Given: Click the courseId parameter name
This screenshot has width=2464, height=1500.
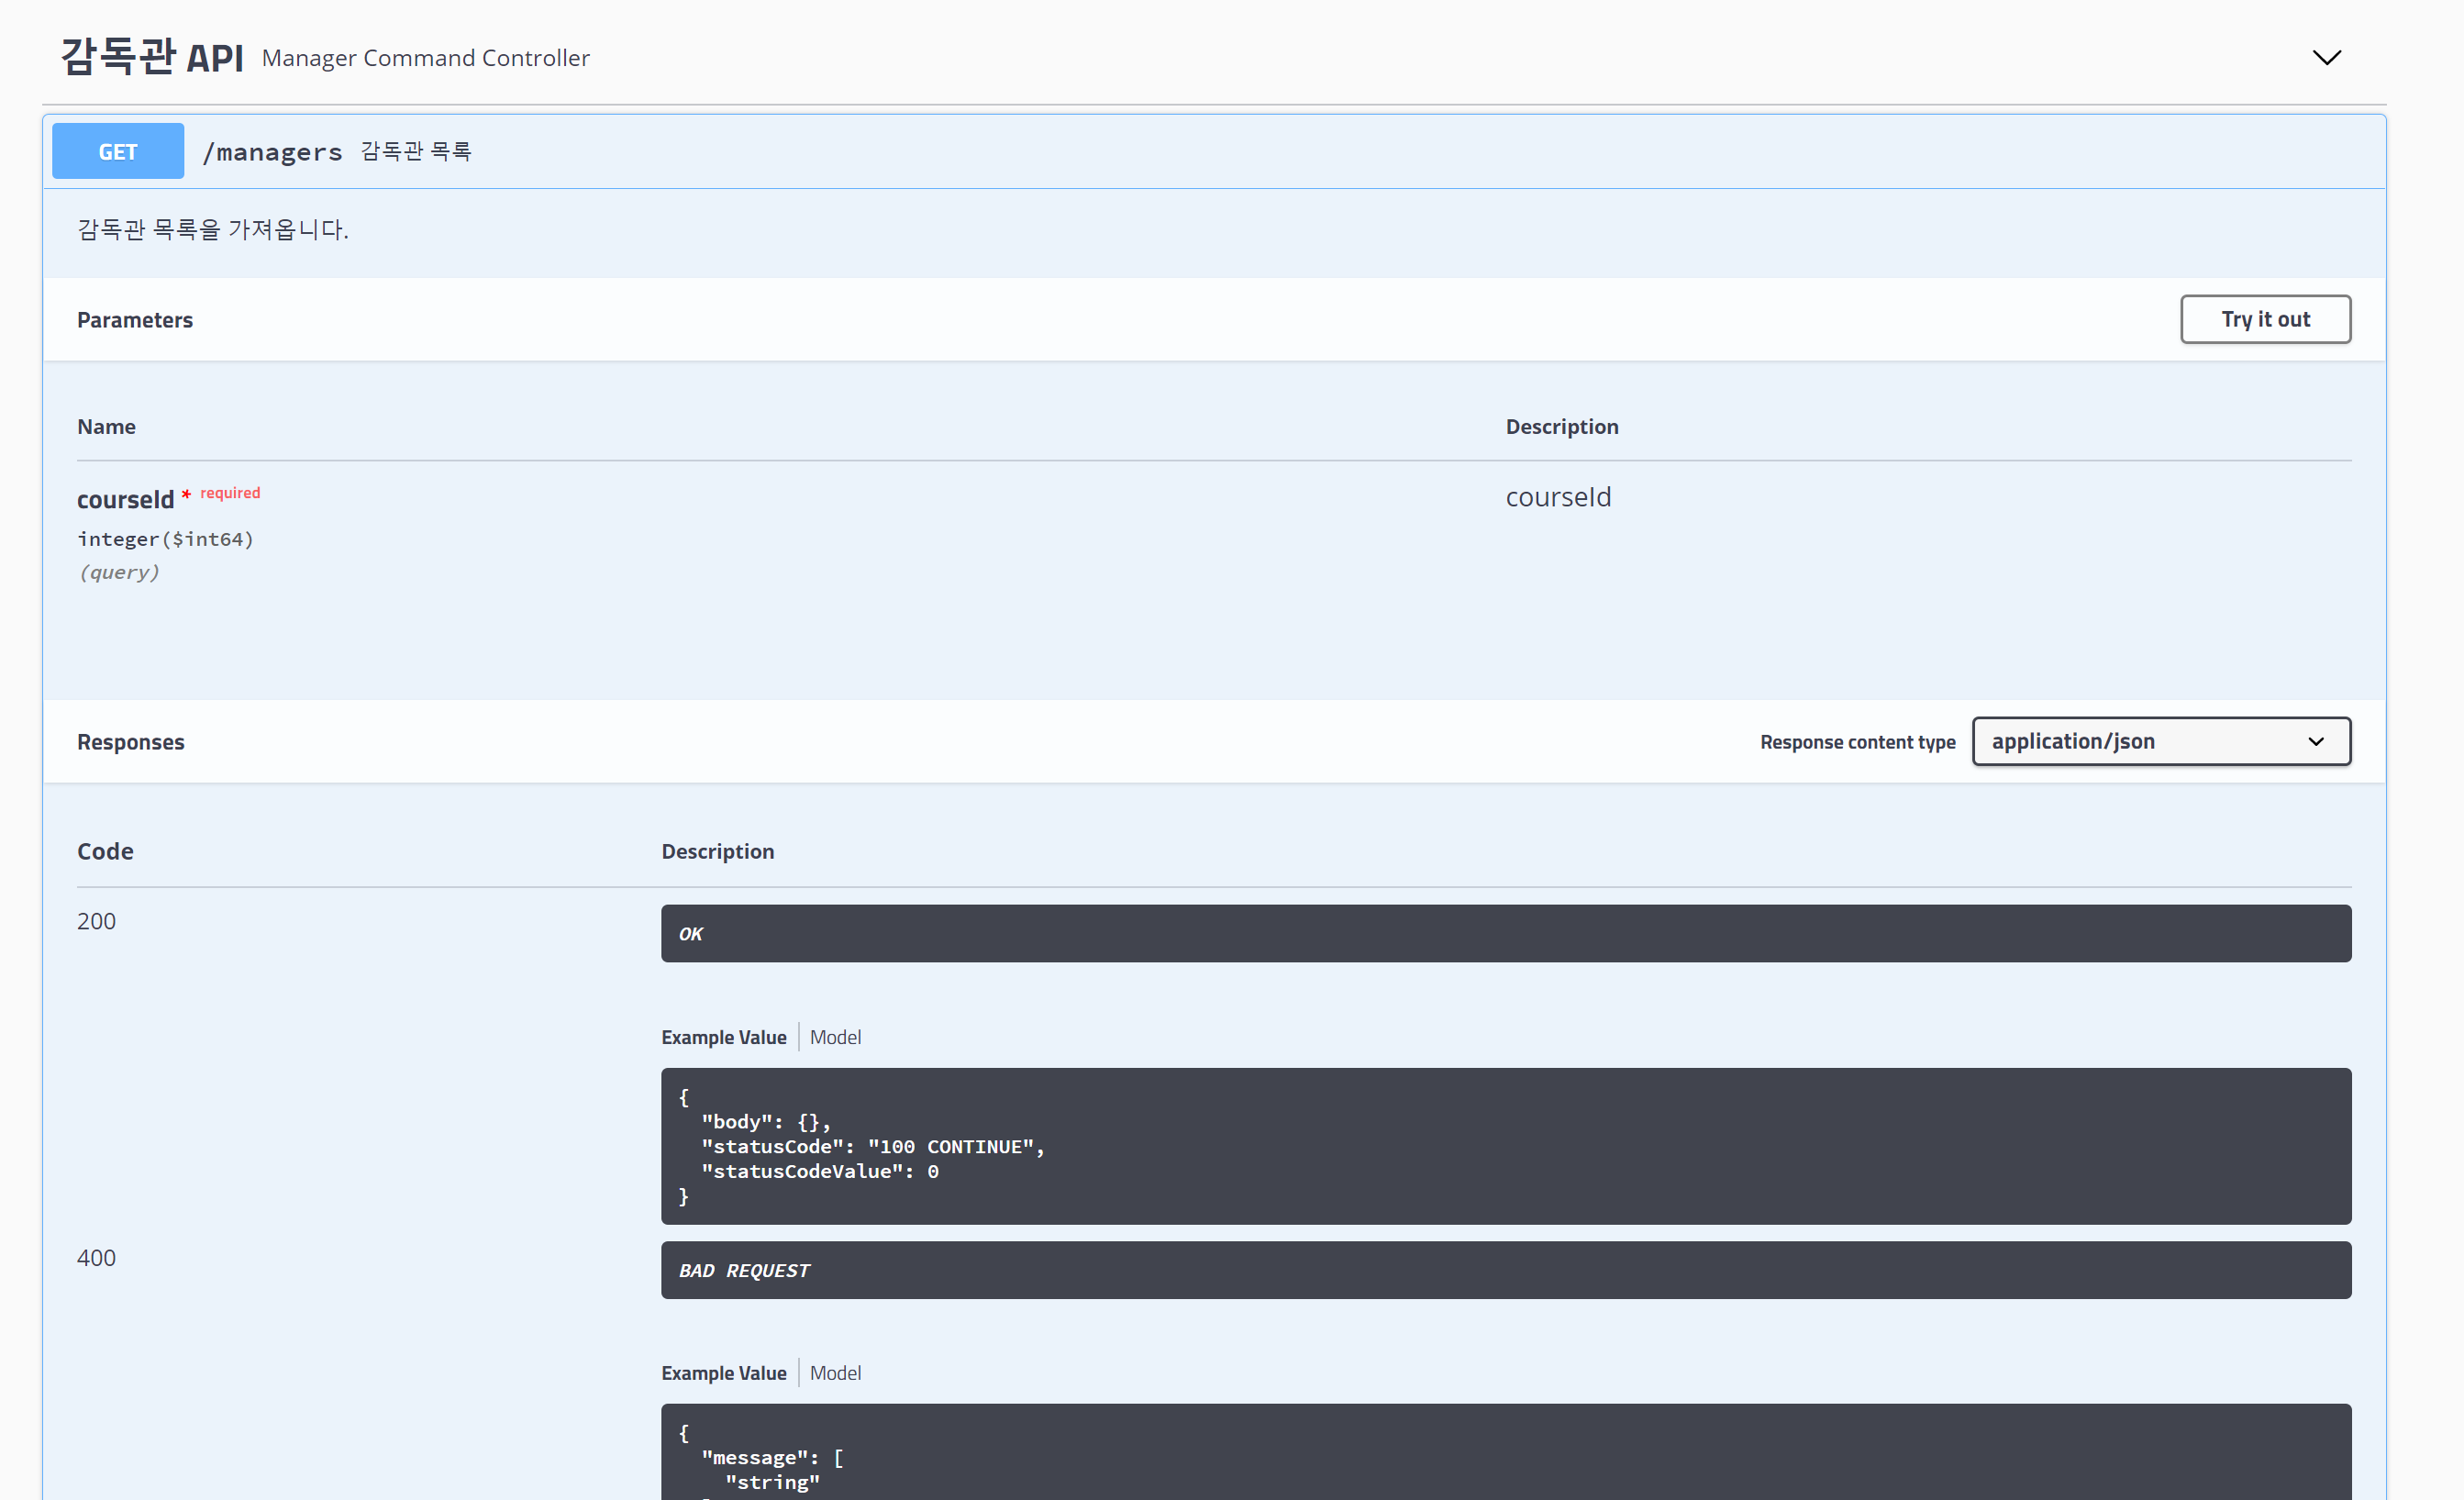Looking at the screenshot, I should point(125,499).
